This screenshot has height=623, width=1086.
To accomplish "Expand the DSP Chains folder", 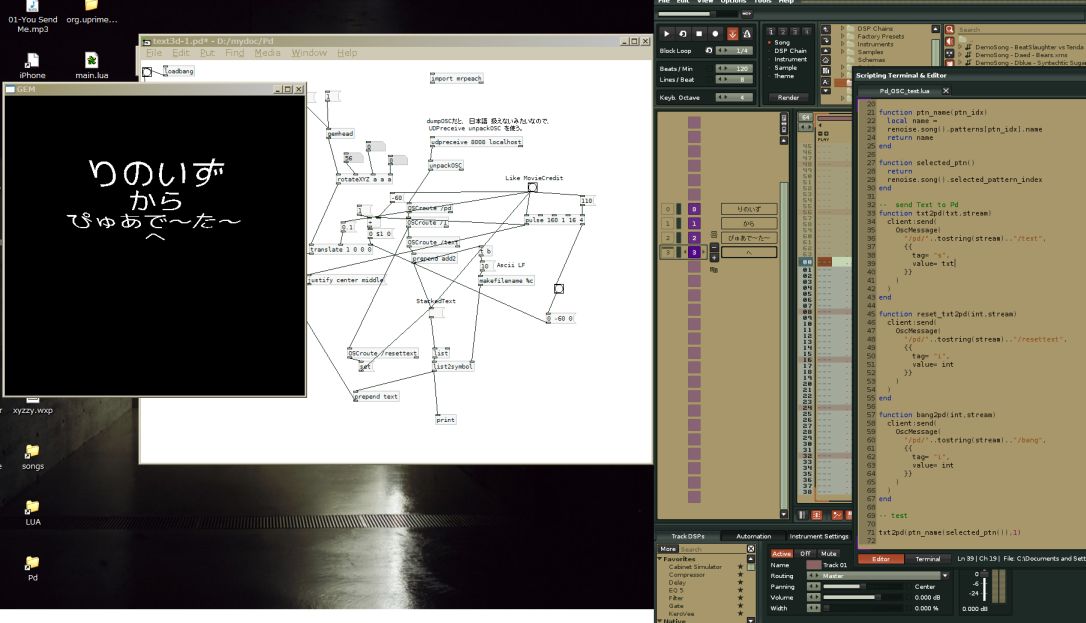I will pos(843,29).
